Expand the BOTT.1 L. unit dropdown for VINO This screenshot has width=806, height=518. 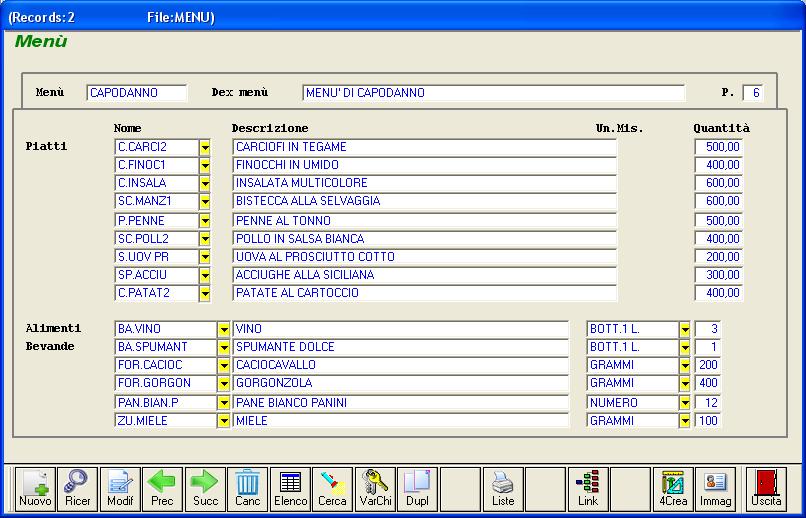coord(685,329)
